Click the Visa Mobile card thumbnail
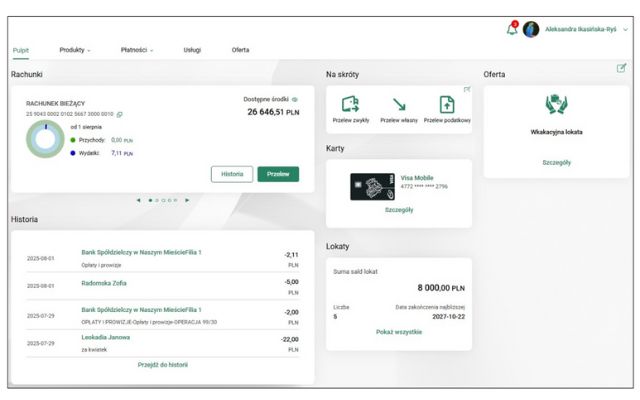The image size is (640, 400). pyautogui.click(x=371, y=187)
